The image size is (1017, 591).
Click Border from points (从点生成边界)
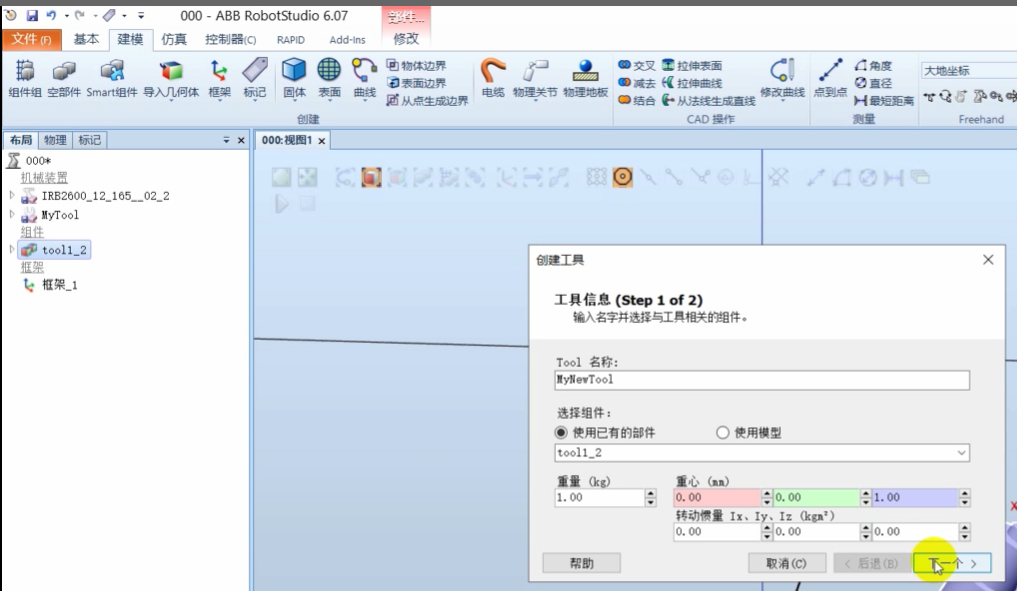427,101
